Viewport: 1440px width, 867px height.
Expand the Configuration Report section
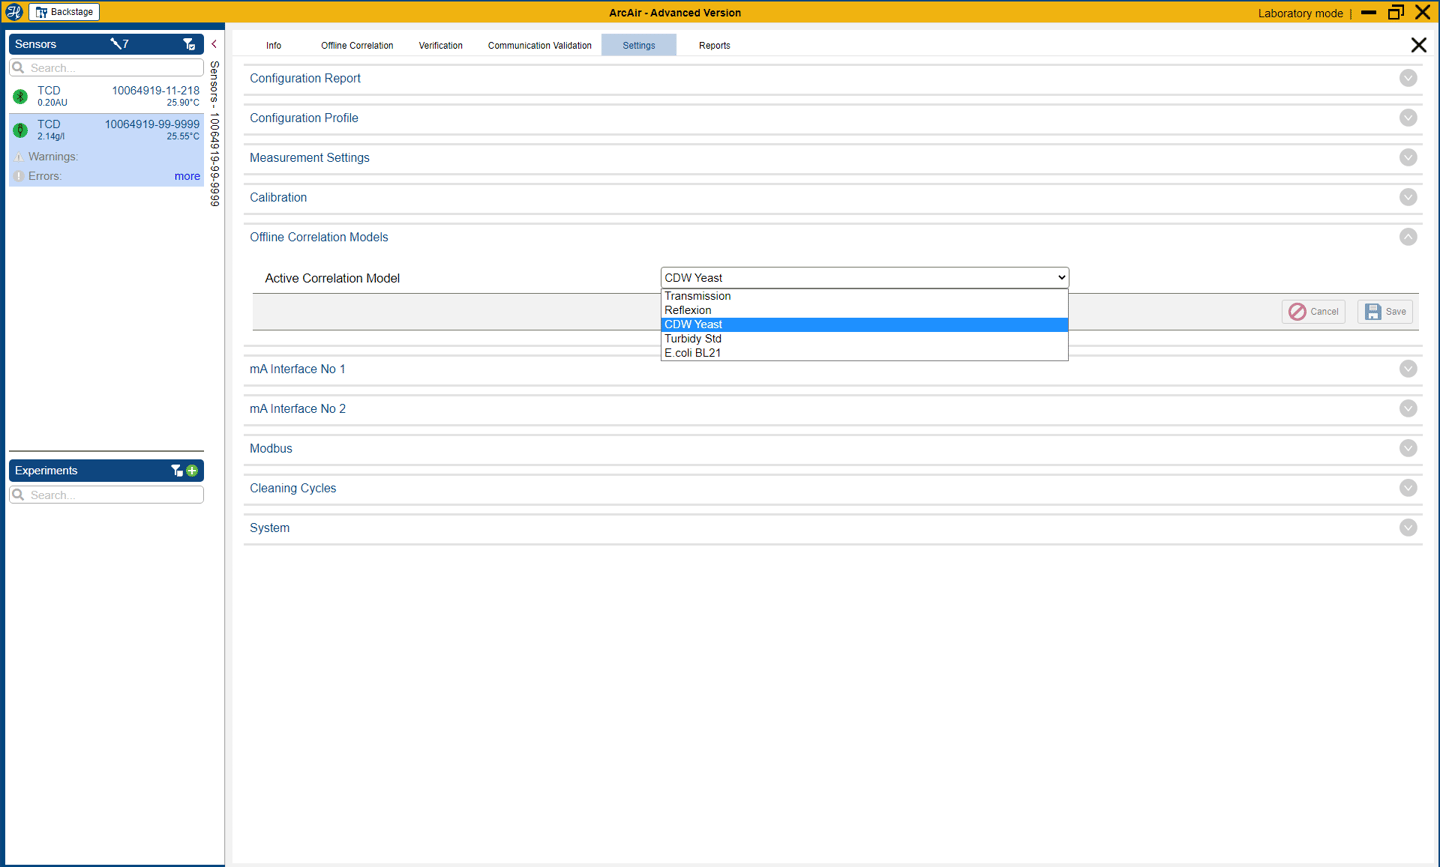(x=1408, y=78)
